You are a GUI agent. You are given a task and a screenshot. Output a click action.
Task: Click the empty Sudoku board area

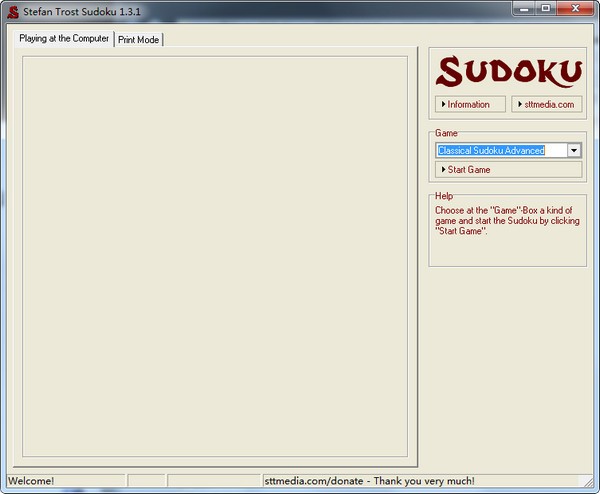[215, 256]
